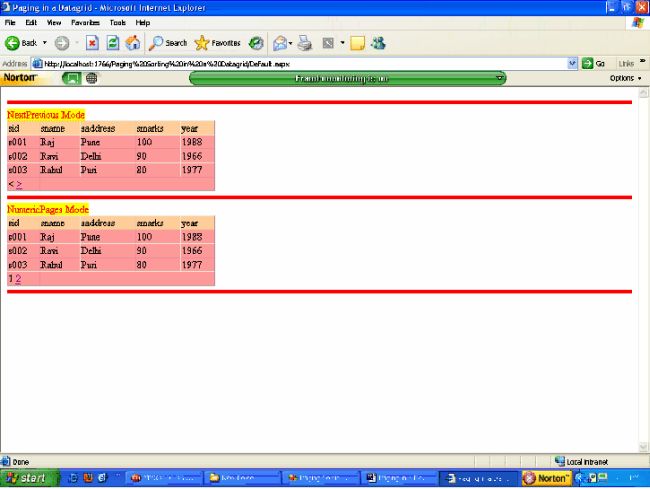Open the Help menu
The height and width of the screenshot is (489, 650).
[x=143, y=23]
